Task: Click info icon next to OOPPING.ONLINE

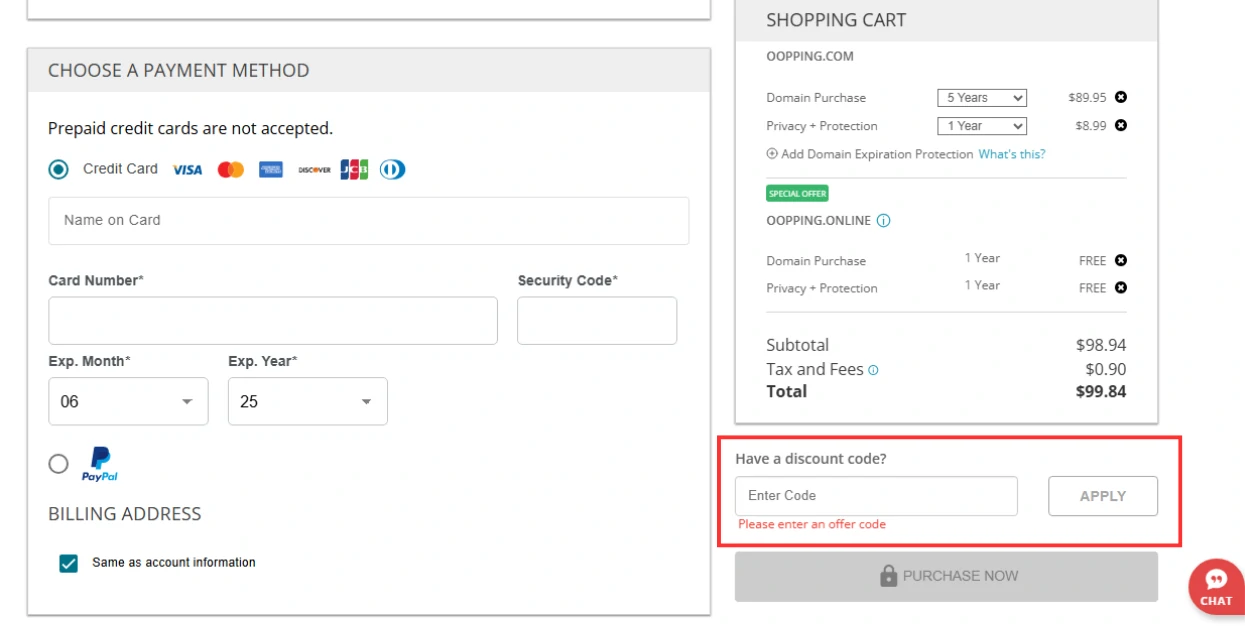Action: pos(883,221)
